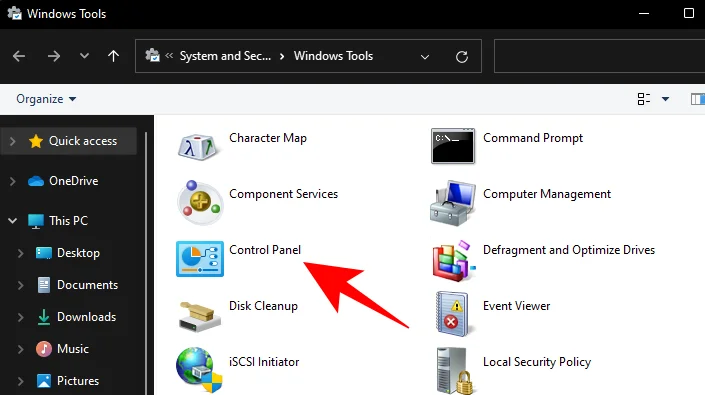Viewport: 705px width, 395px height.
Task: Open the Organize menu
Action: pos(46,99)
